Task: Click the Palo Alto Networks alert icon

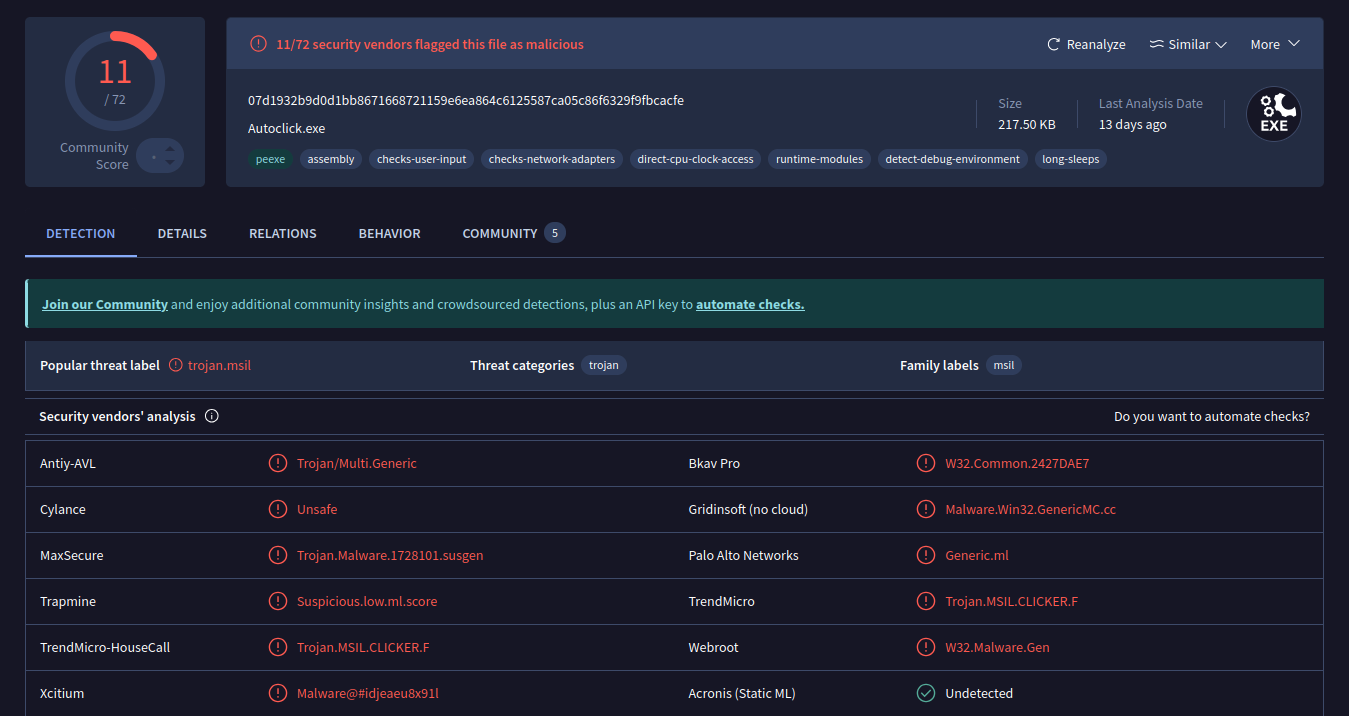Action: click(926, 555)
